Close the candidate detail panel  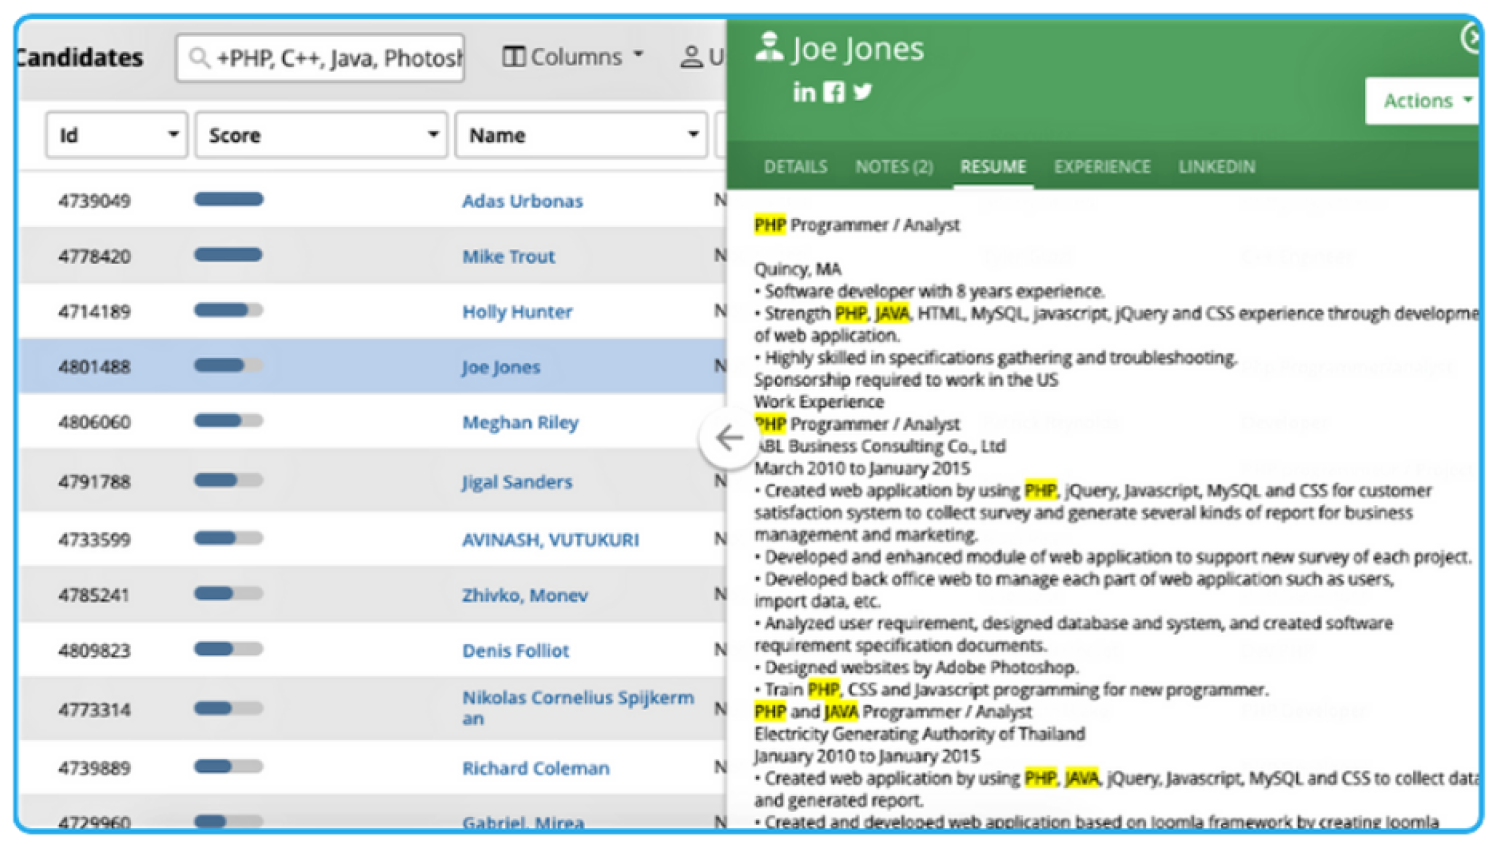pyautogui.click(x=1471, y=38)
